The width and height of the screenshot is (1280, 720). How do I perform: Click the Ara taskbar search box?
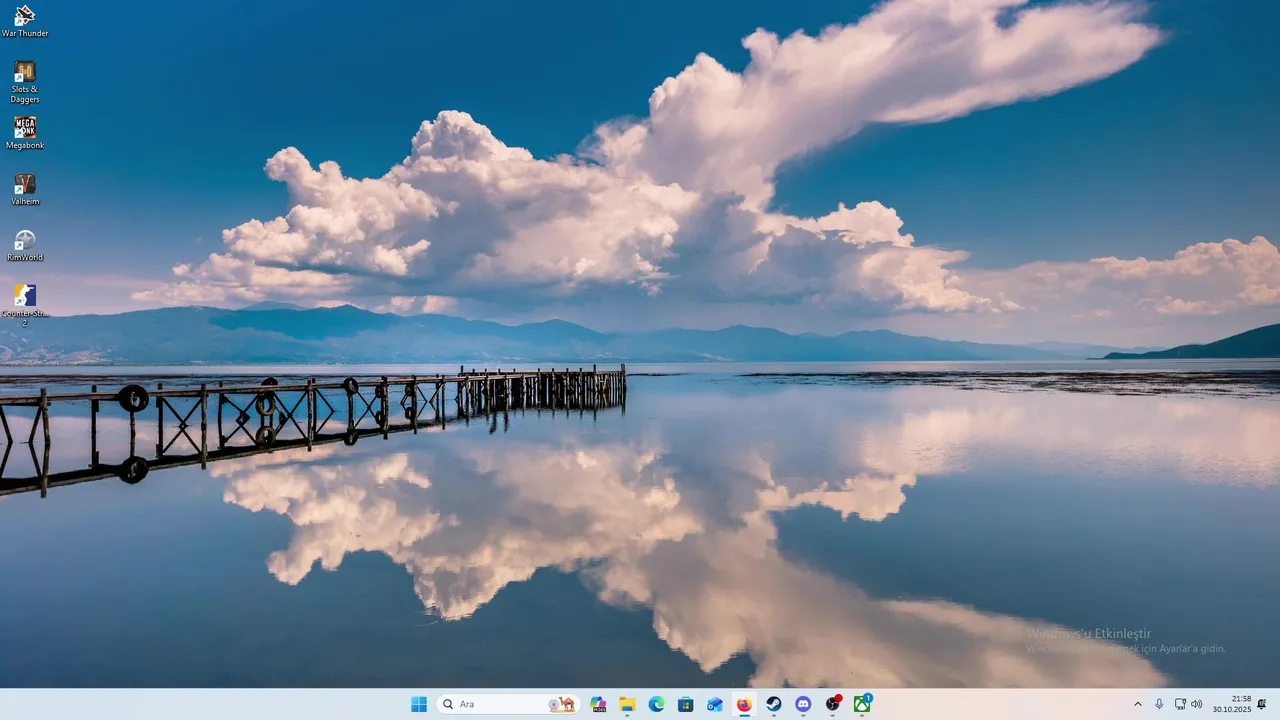(508, 704)
